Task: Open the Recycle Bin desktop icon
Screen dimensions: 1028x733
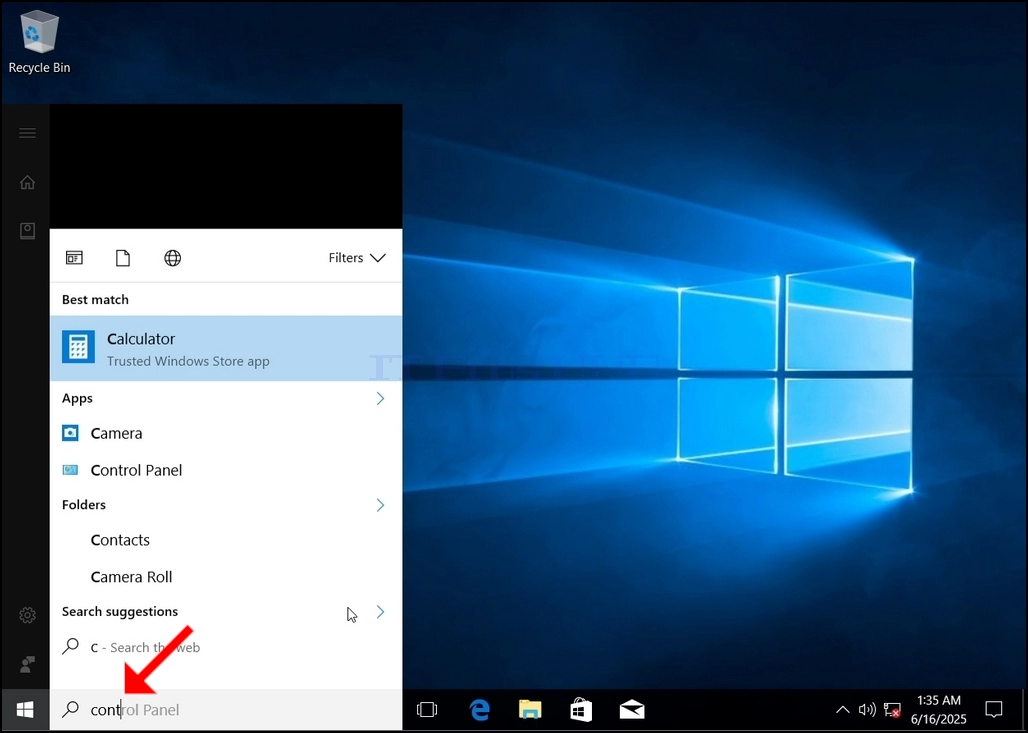Action: (39, 41)
